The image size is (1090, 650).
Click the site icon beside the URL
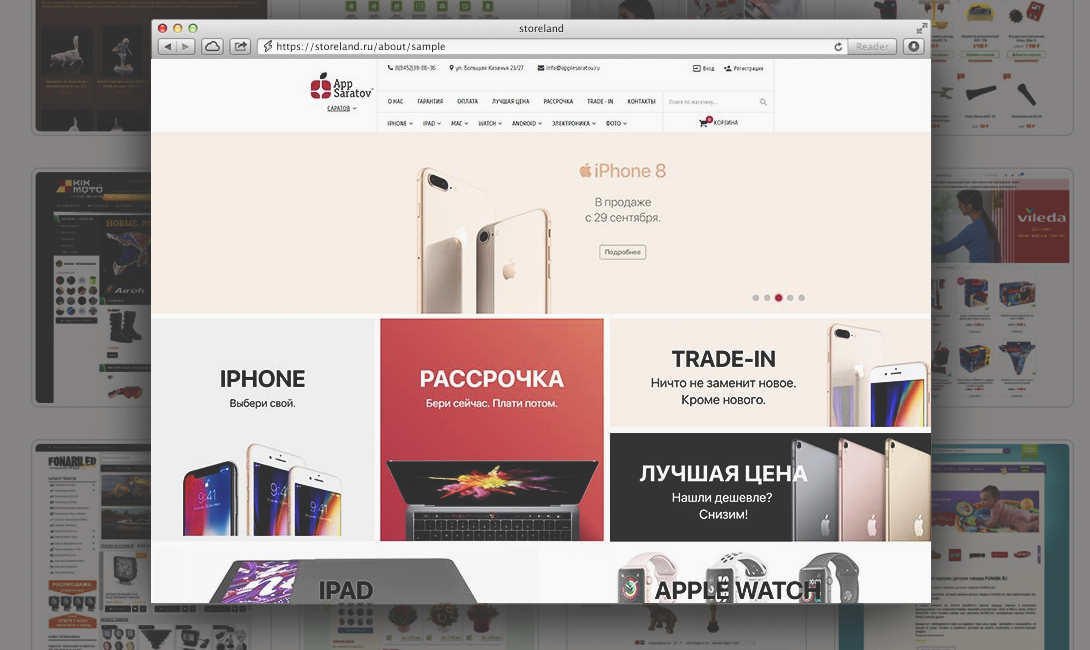[x=268, y=47]
